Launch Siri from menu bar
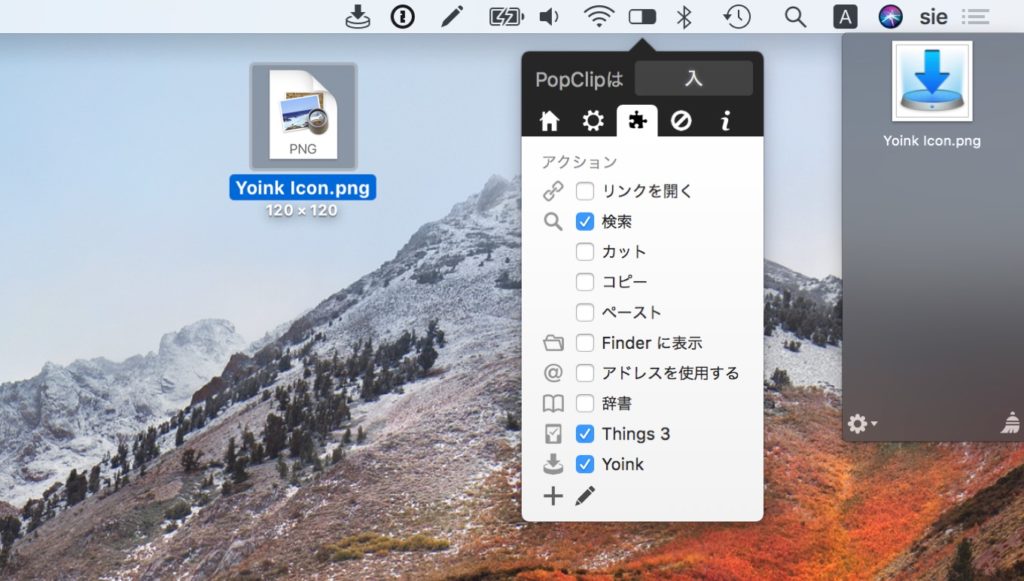 (x=890, y=16)
